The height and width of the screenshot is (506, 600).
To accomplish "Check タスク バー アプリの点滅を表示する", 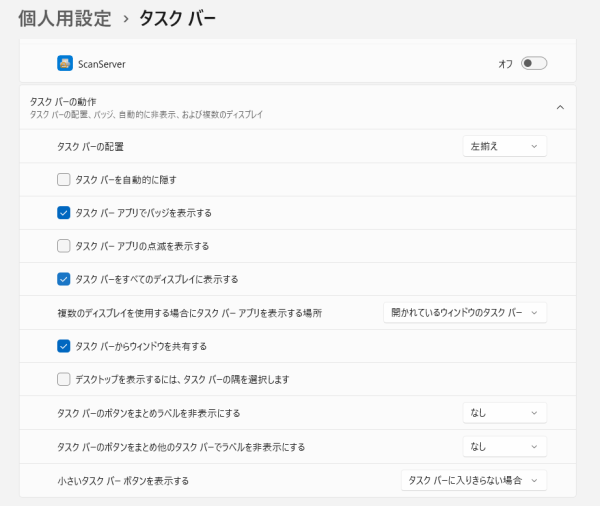I will tap(64, 246).
